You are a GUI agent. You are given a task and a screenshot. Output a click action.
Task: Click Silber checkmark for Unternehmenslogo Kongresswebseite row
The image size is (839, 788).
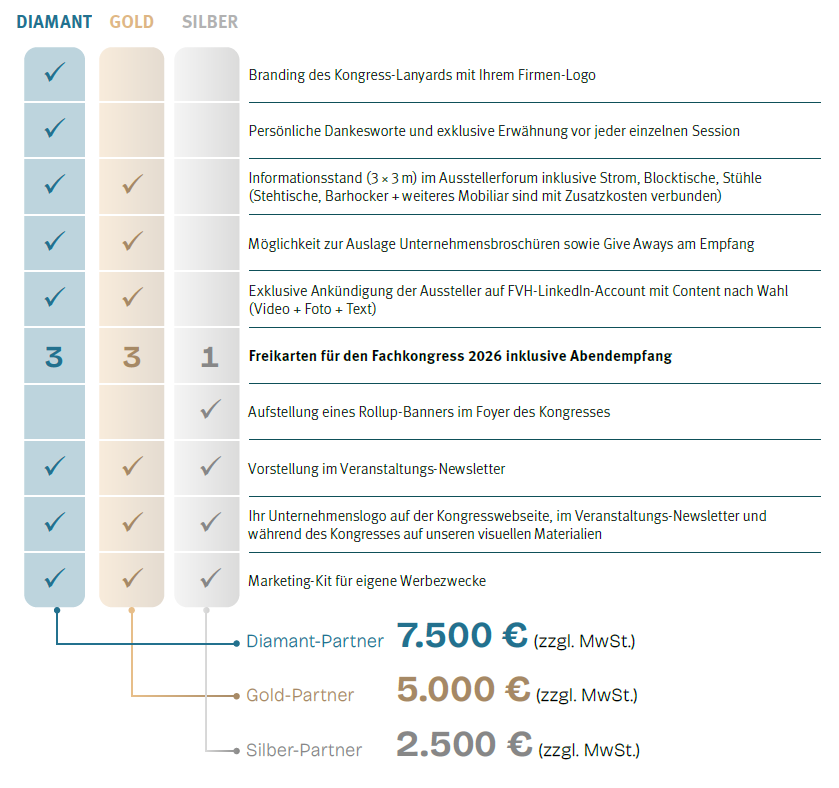[x=209, y=522]
